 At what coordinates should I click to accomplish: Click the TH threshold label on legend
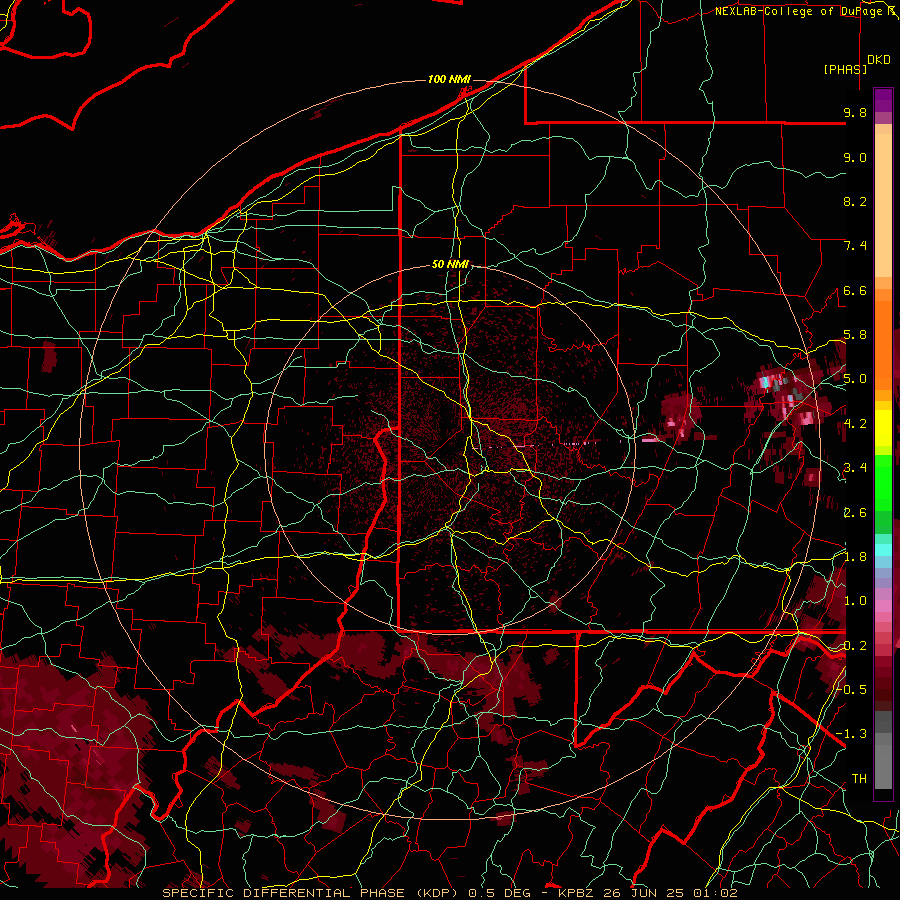pos(859,779)
